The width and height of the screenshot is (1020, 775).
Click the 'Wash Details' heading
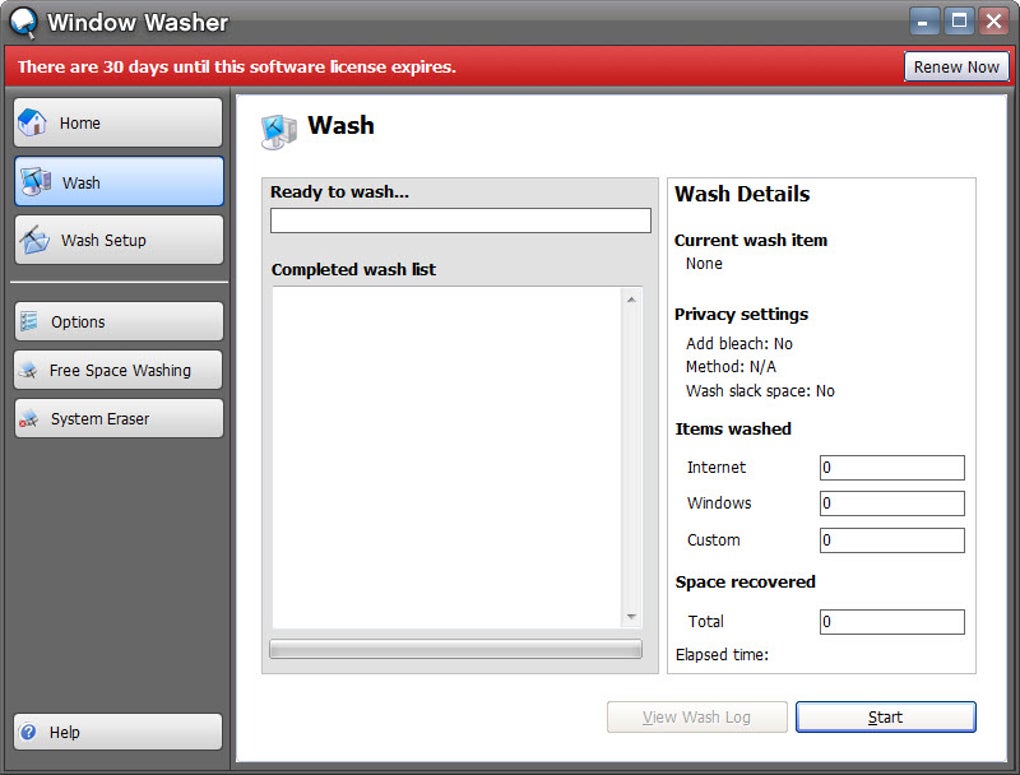pyautogui.click(x=742, y=194)
